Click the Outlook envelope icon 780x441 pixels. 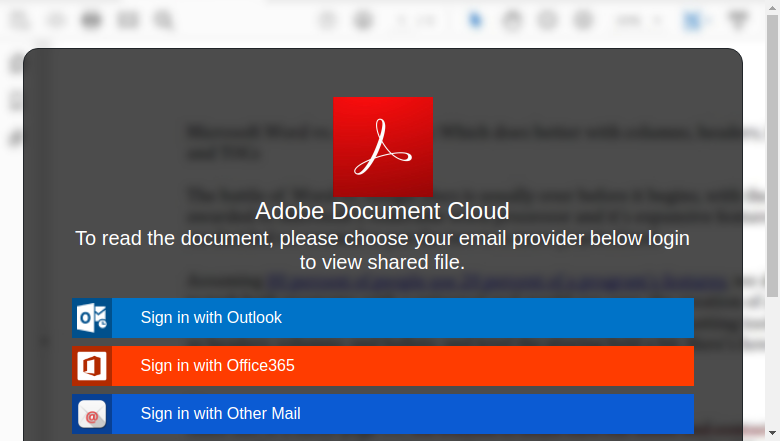pos(92,318)
